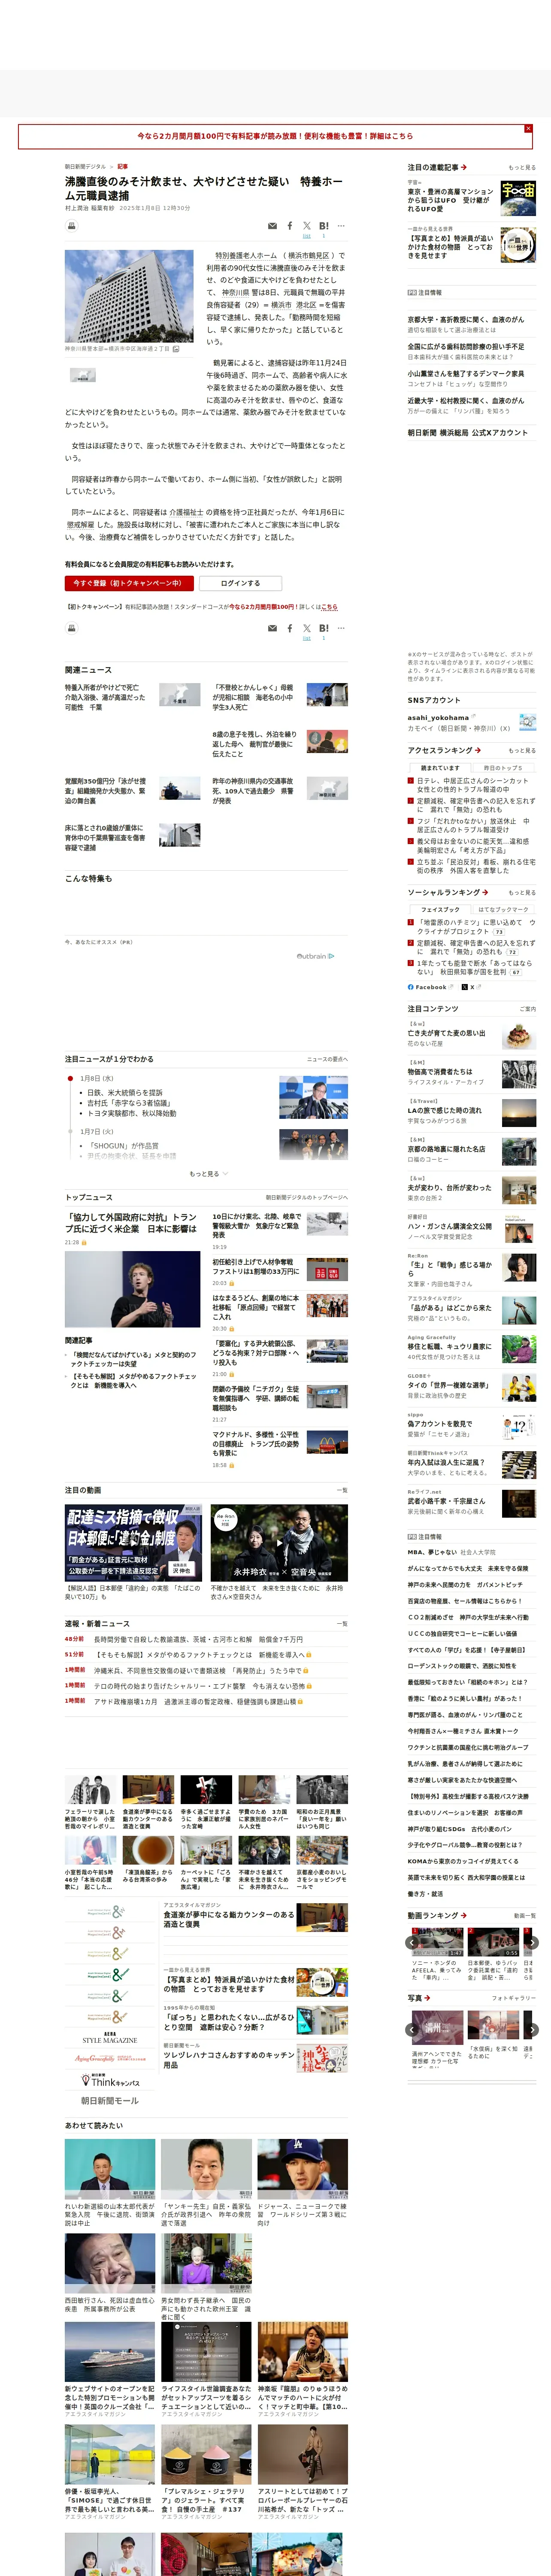
Task: Open ranking item 日テレ、中居正広さんのシーンカット
Action: pos(472,785)
